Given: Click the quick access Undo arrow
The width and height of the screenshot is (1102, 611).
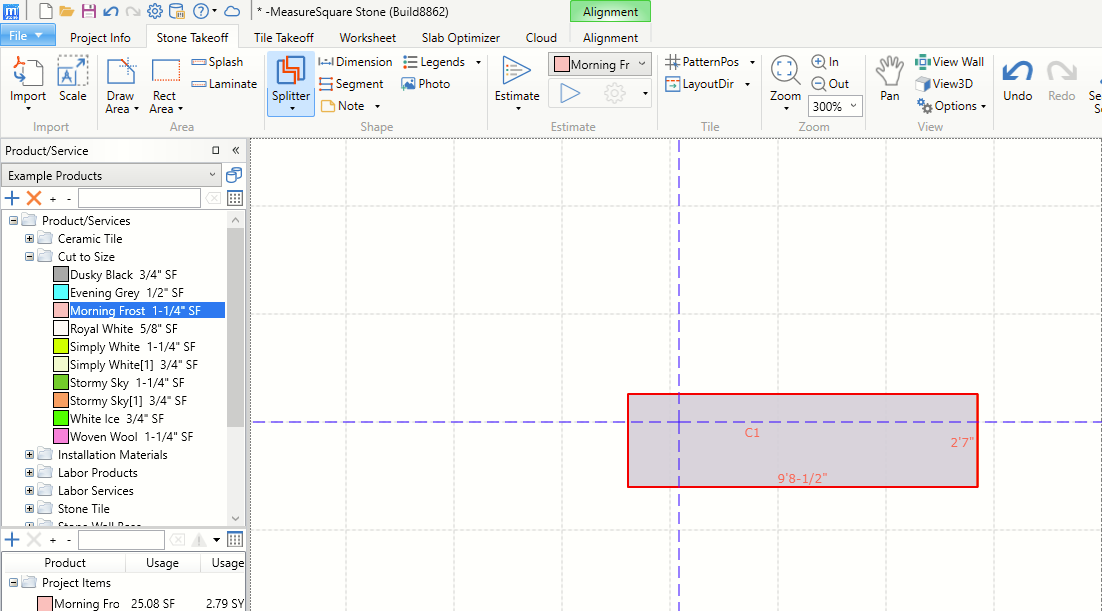Looking at the screenshot, I should 110,11.
